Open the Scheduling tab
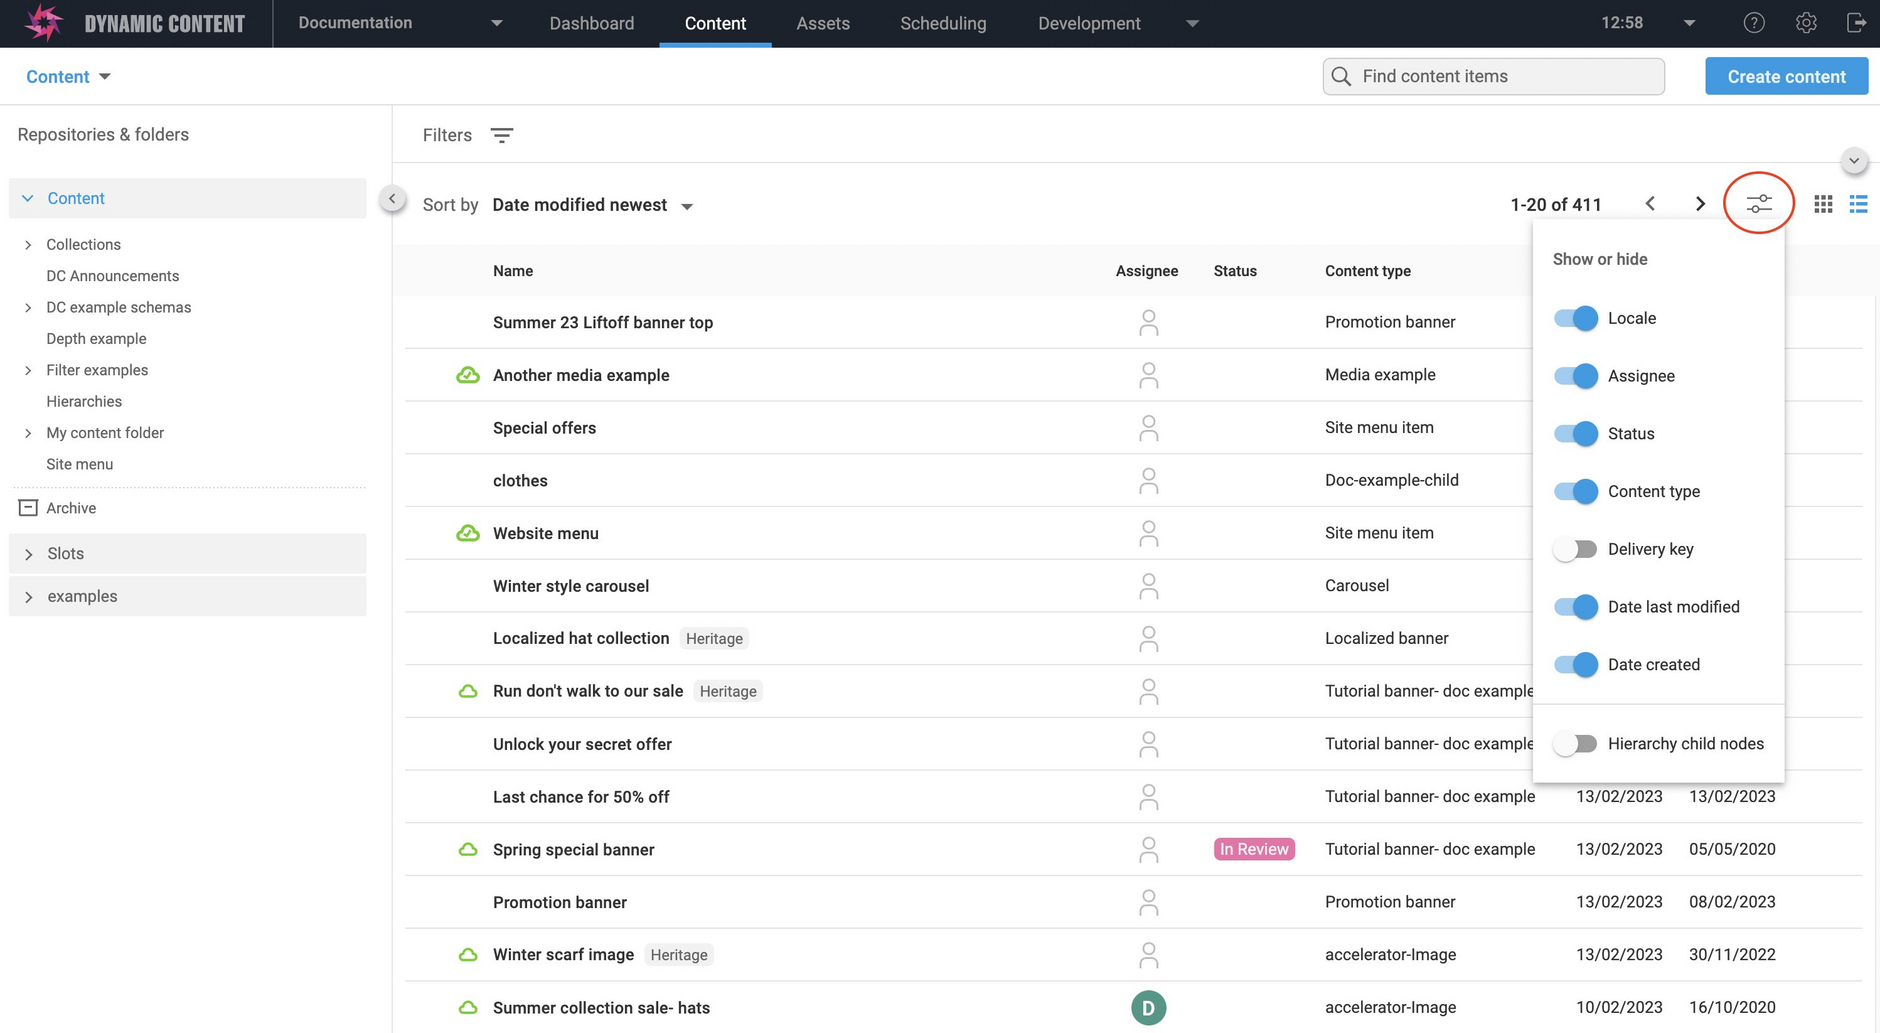Screen dimensions: 1880x1033 click(943, 24)
